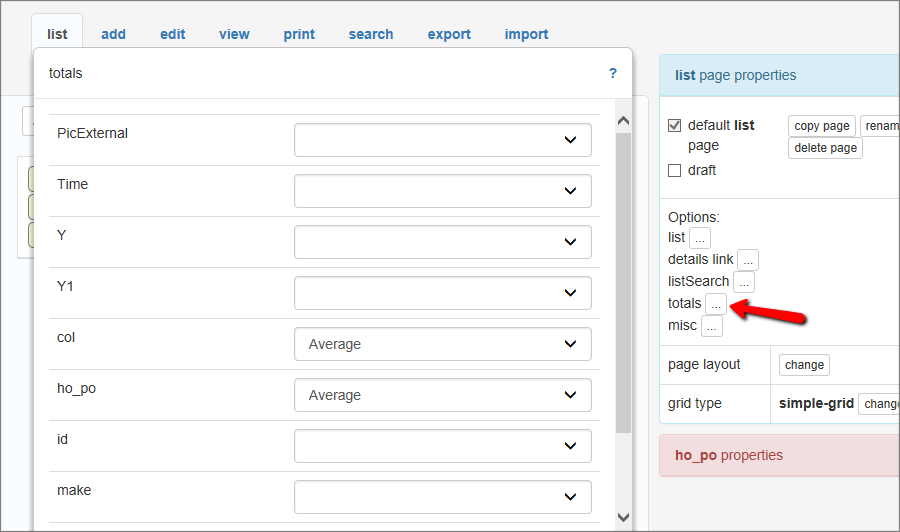This screenshot has width=900, height=532.
Task: Open the misc options ellipsis button
Action: pyautogui.click(x=711, y=326)
